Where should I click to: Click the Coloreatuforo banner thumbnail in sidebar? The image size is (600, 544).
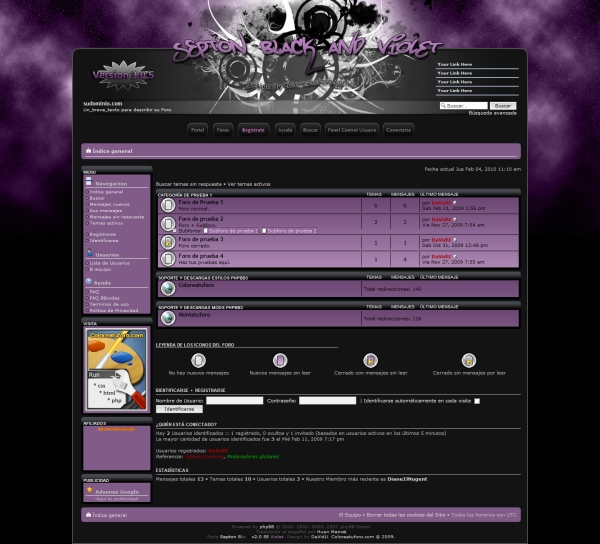pos(117,368)
